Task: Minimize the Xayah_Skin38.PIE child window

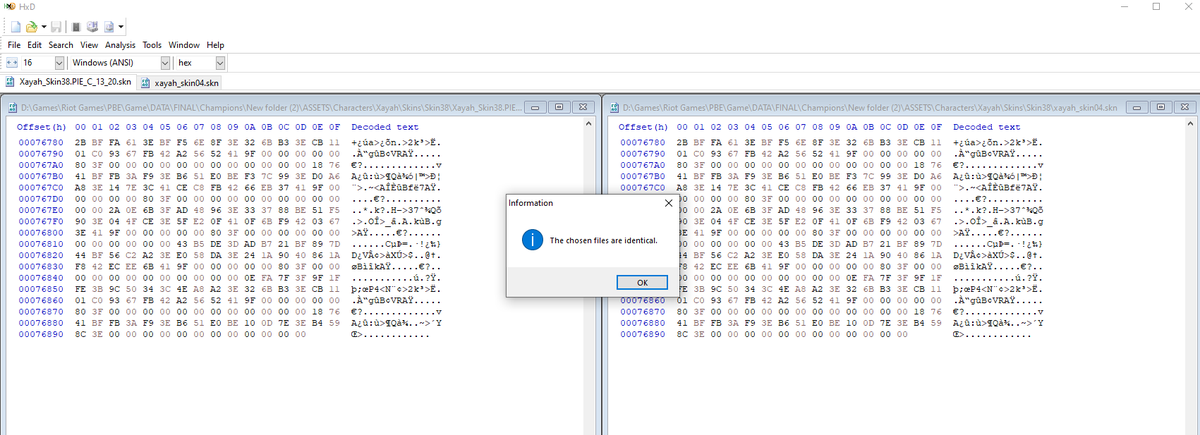Action: [x=535, y=107]
